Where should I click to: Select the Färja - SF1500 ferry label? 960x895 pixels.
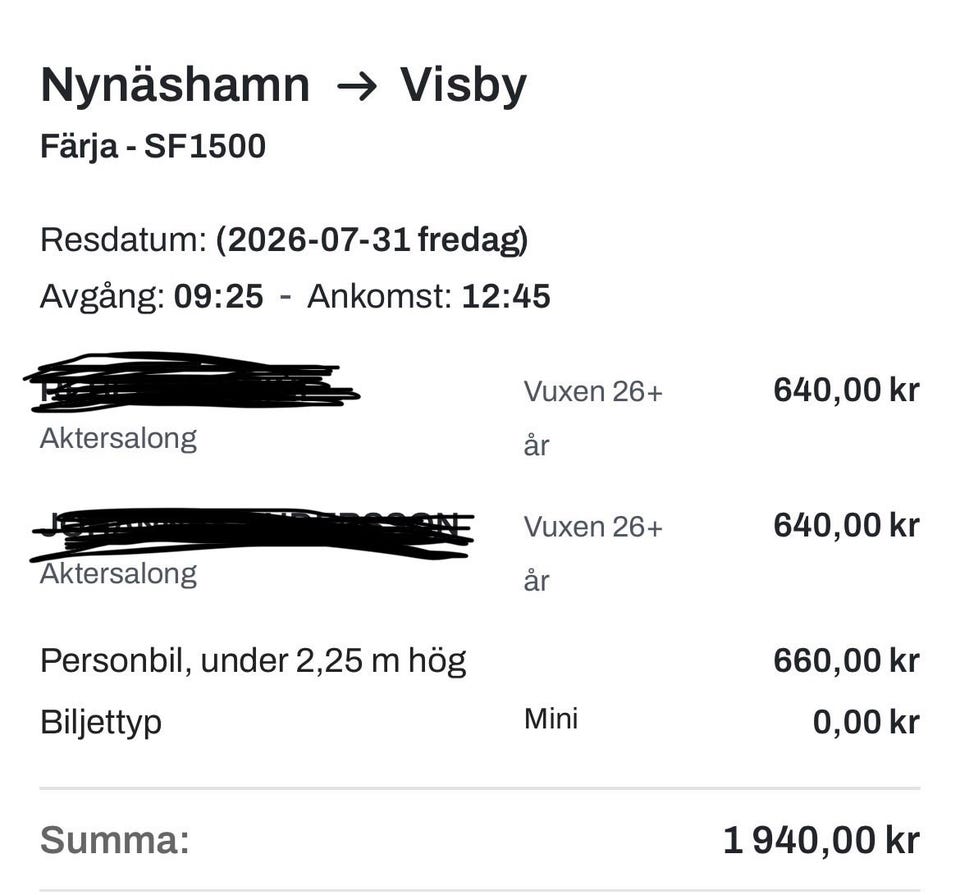pyautogui.click(x=153, y=147)
